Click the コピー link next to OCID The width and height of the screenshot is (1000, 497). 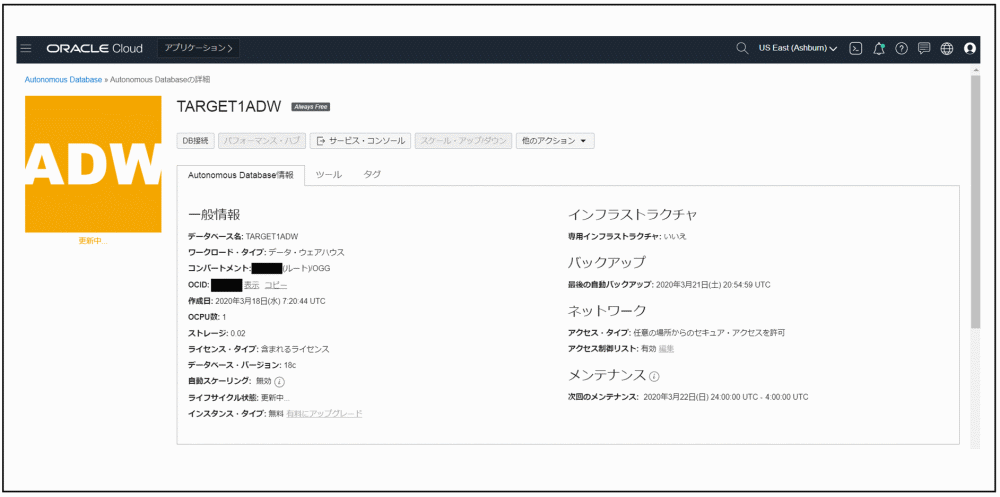tap(276, 285)
